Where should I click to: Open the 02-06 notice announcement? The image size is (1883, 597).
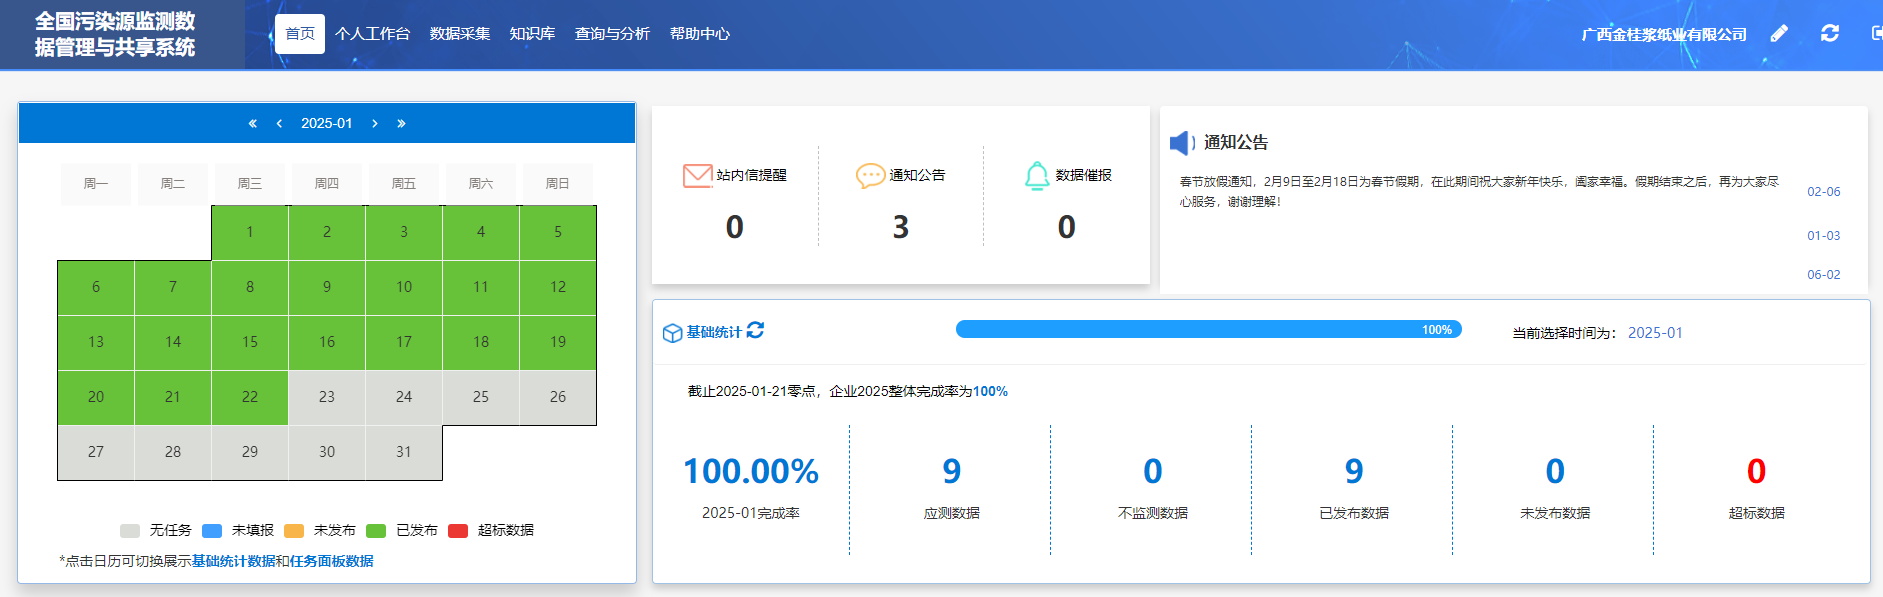pos(1823,192)
